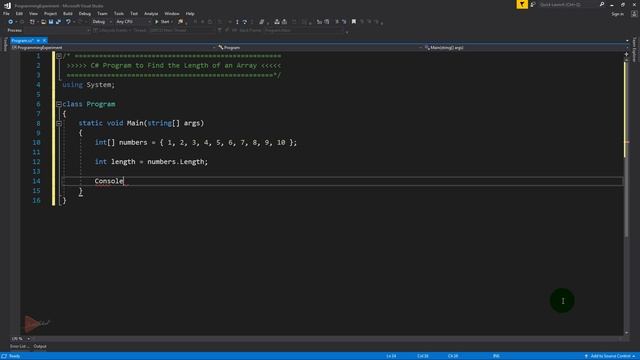Click Add to Source Control in status bar
Viewport: 640px width, 360px height.
pyautogui.click(x=610, y=356)
